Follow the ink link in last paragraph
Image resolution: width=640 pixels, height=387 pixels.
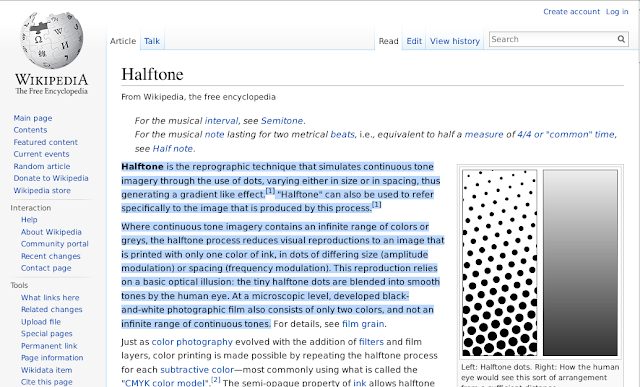pyautogui.click(x=360, y=383)
